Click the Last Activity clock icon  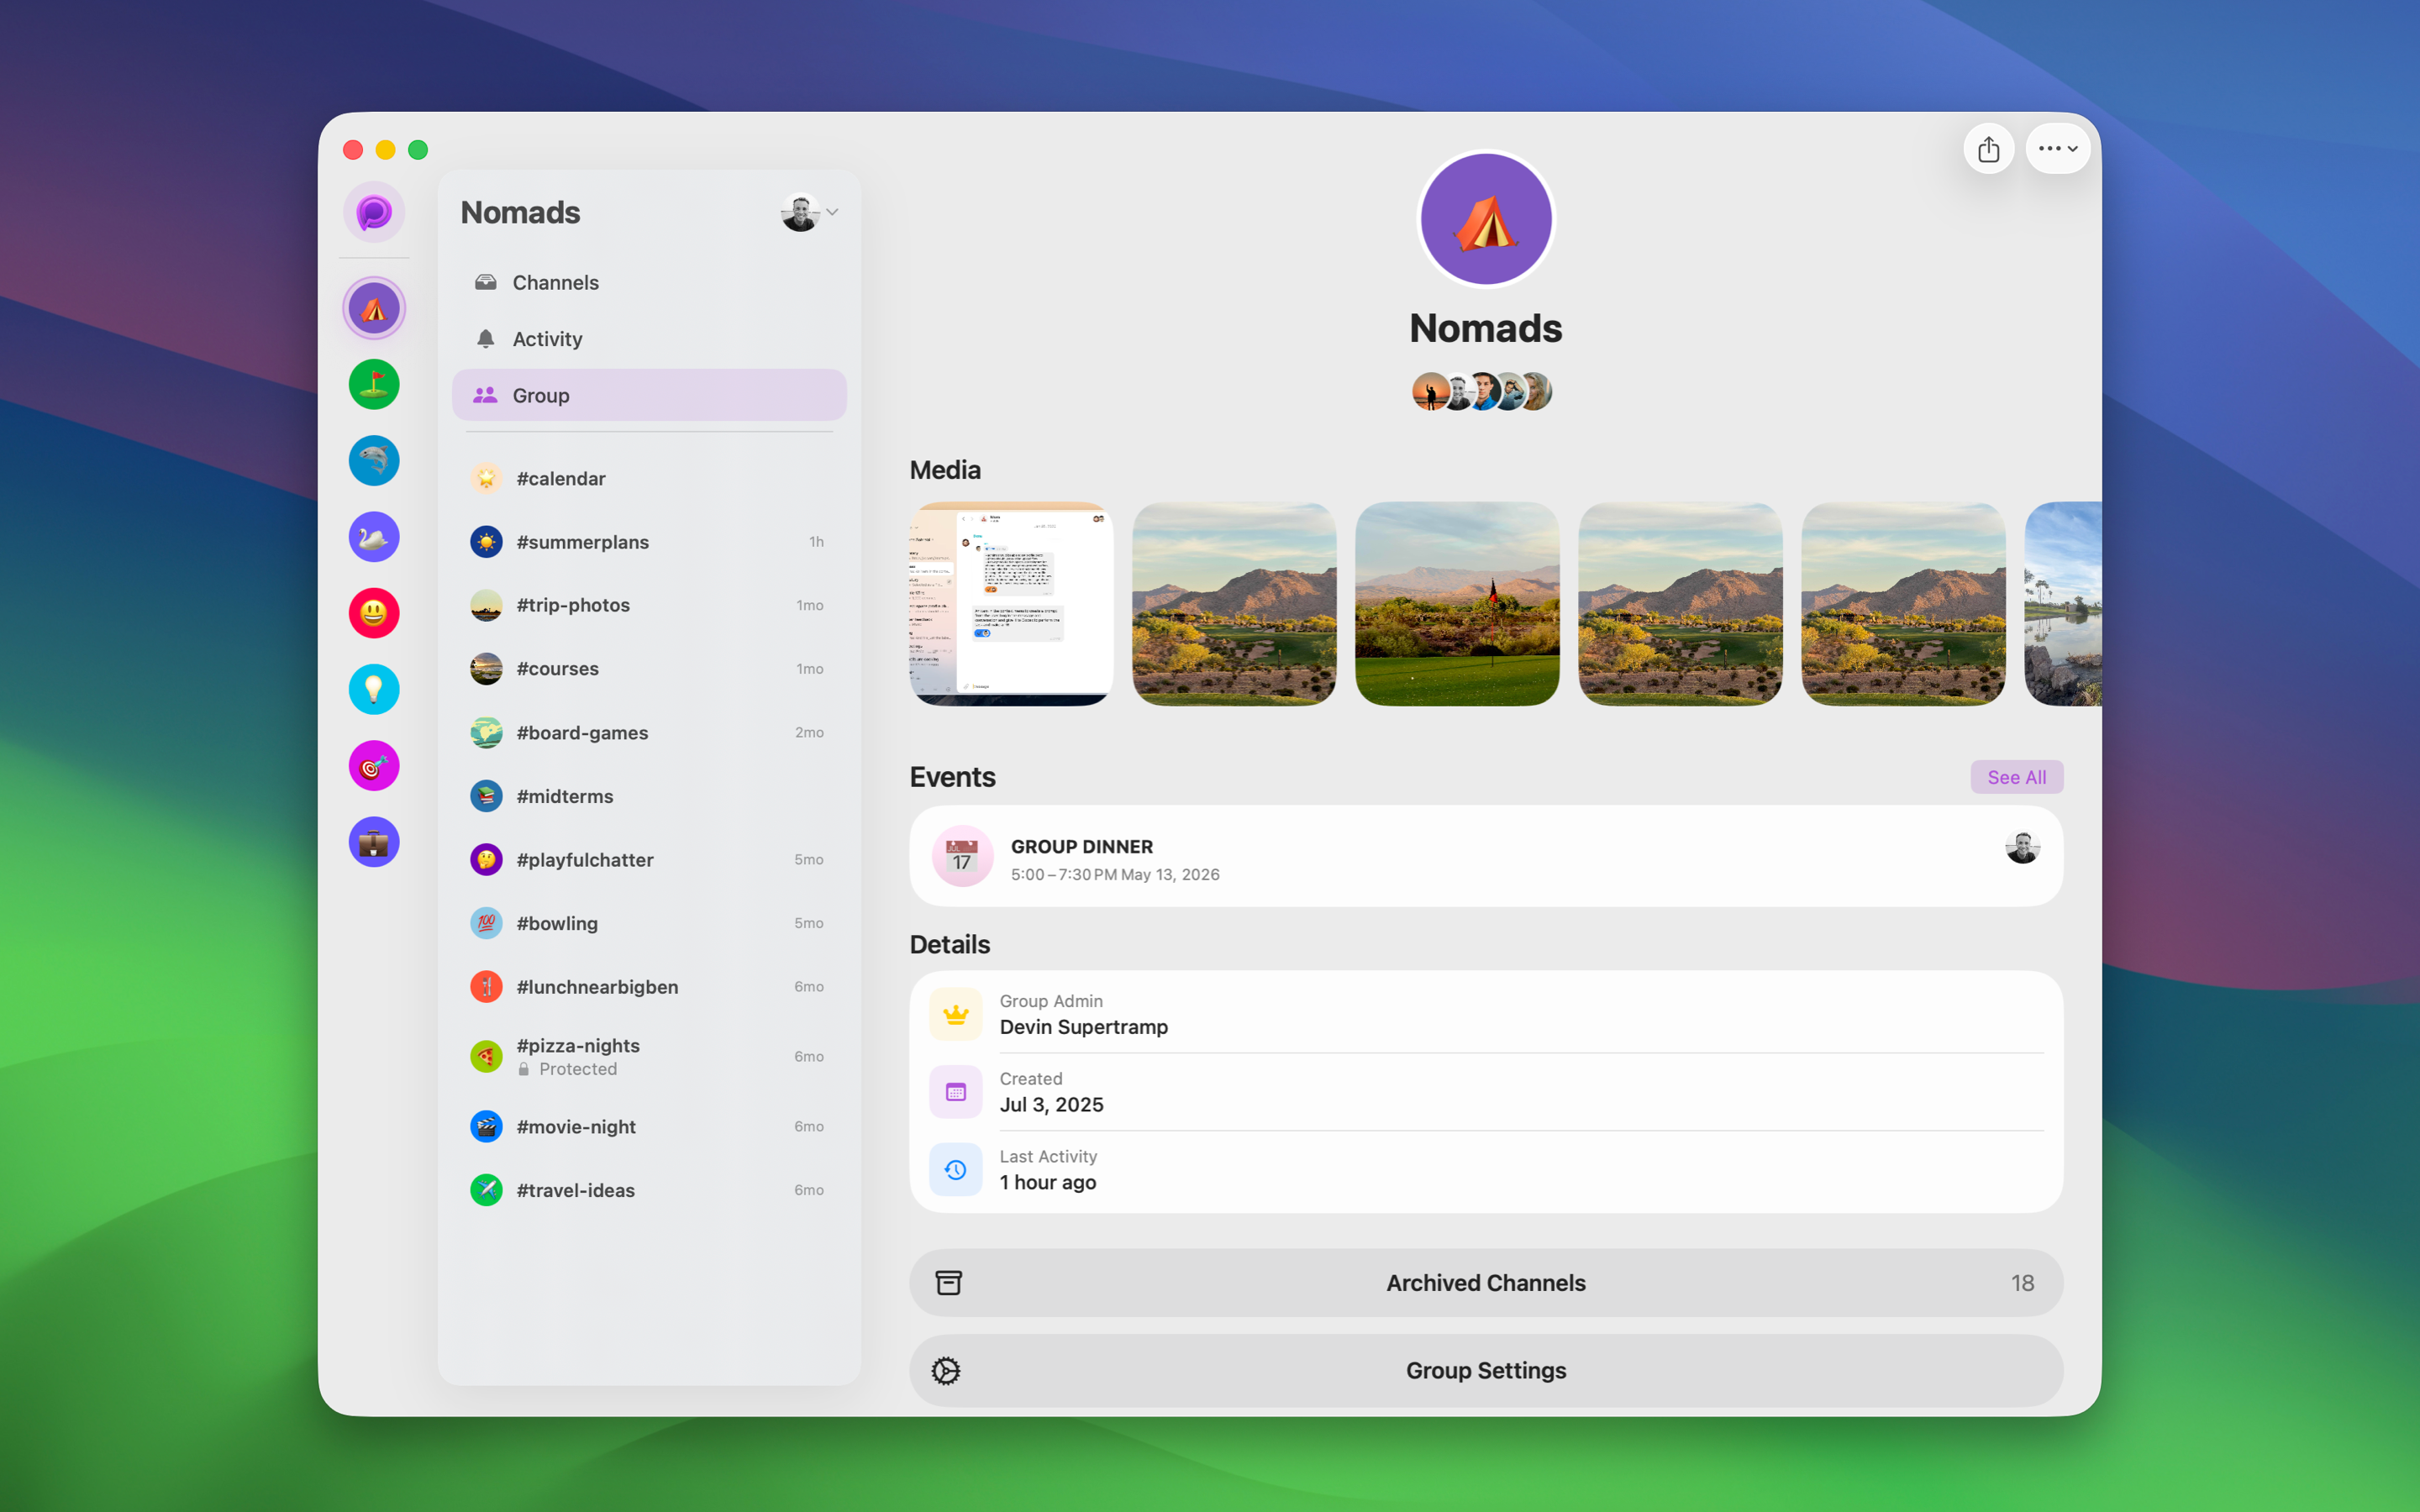point(956,1170)
